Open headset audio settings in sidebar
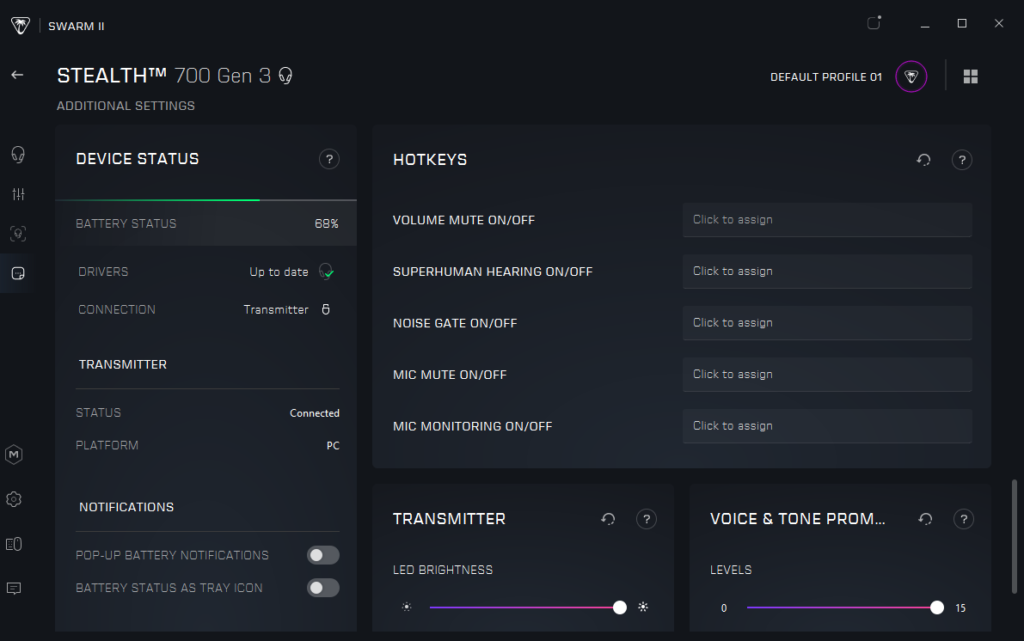 point(17,154)
